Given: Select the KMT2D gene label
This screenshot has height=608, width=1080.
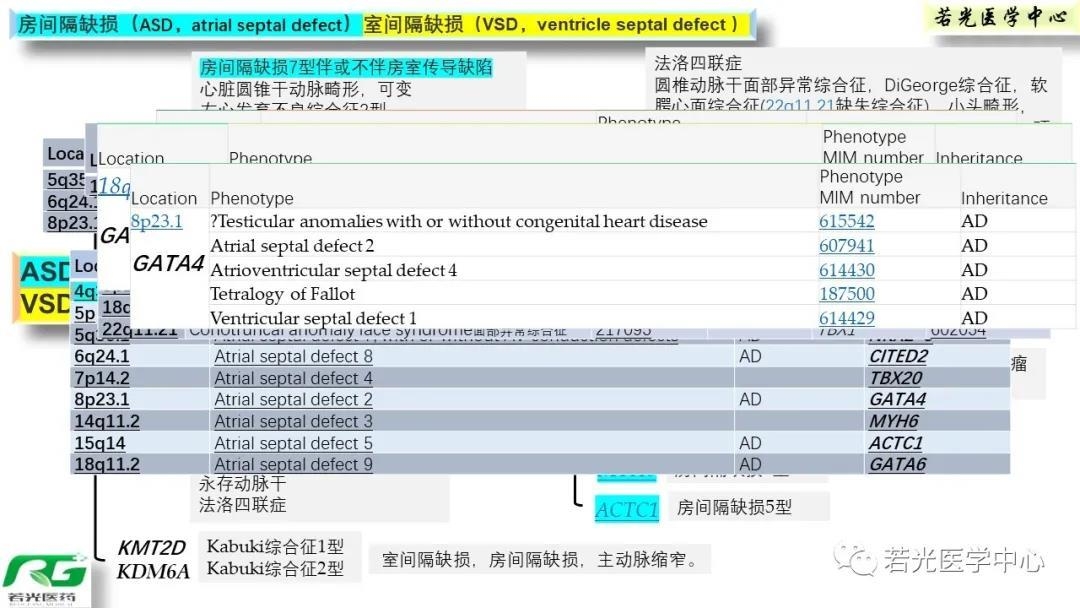Looking at the screenshot, I should click(152, 548).
